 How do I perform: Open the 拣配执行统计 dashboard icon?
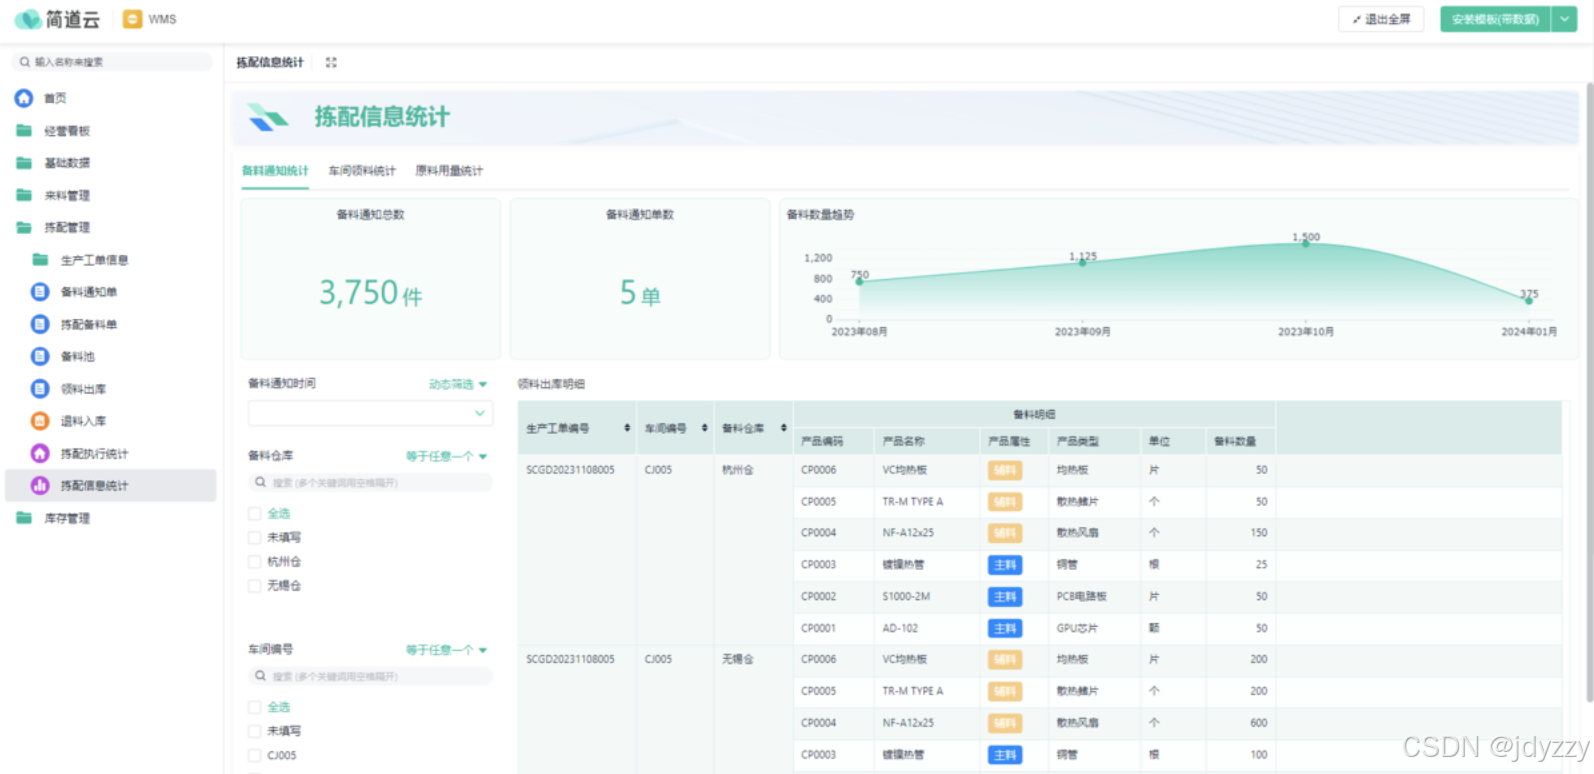tap(40, 453)
